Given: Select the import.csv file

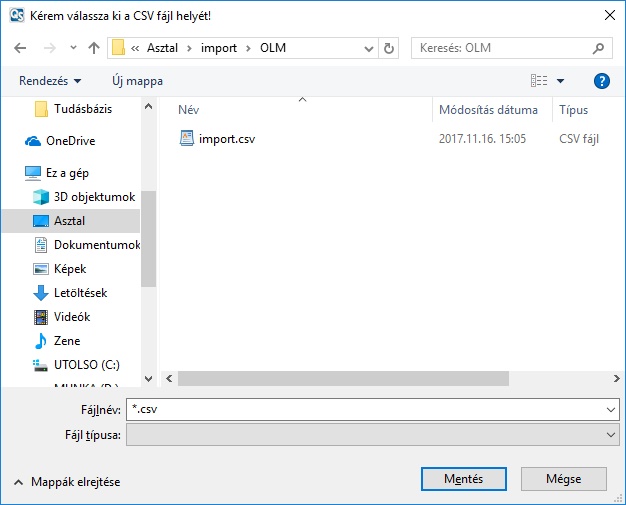Looking at the screenshot, I should point(226,139).
